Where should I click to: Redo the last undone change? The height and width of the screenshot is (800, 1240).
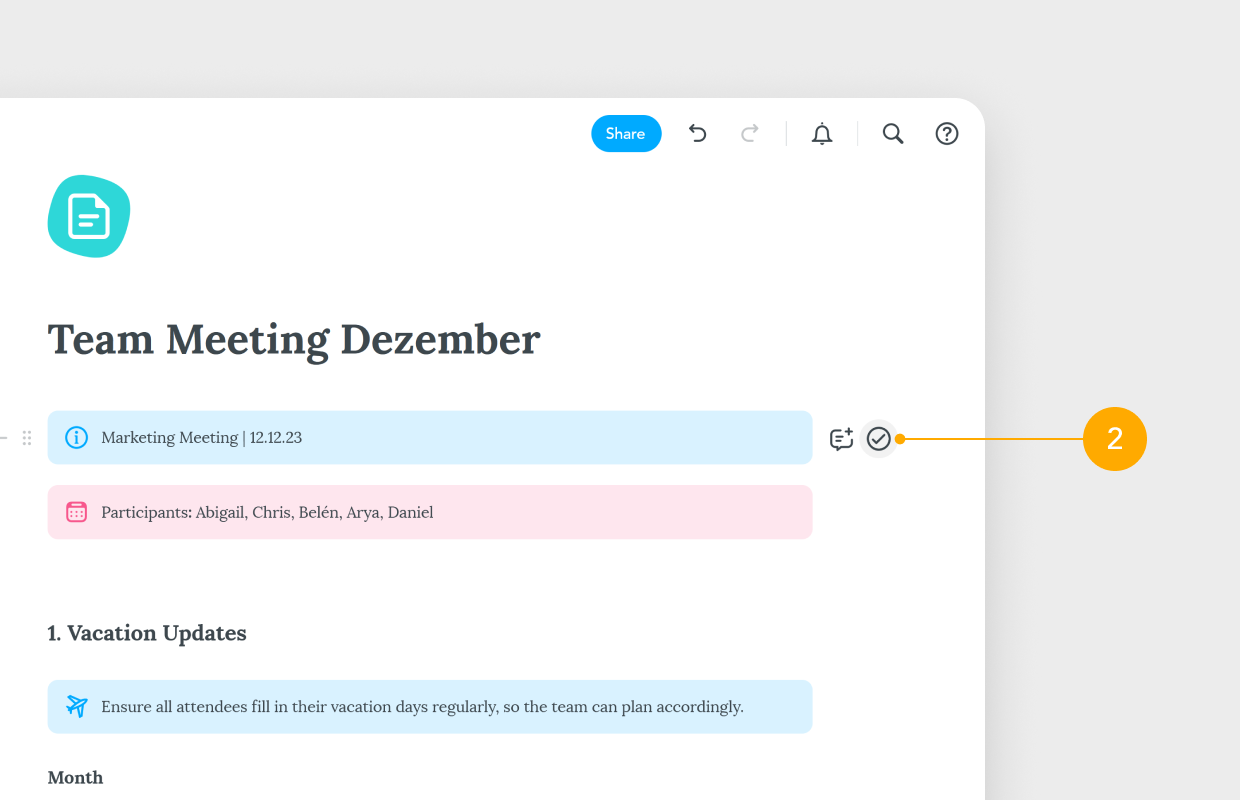pyautogui.click(x=749, y=134)
